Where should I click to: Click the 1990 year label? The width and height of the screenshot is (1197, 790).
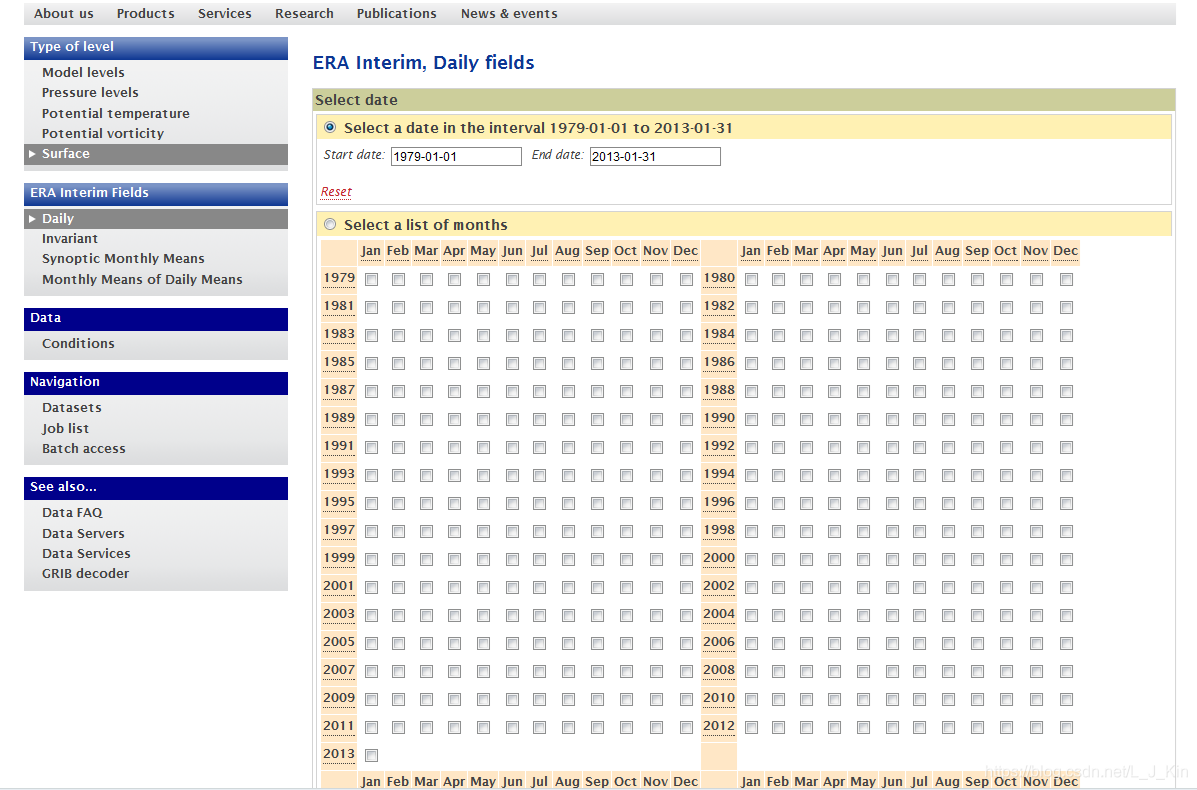[x=719, y=418]
